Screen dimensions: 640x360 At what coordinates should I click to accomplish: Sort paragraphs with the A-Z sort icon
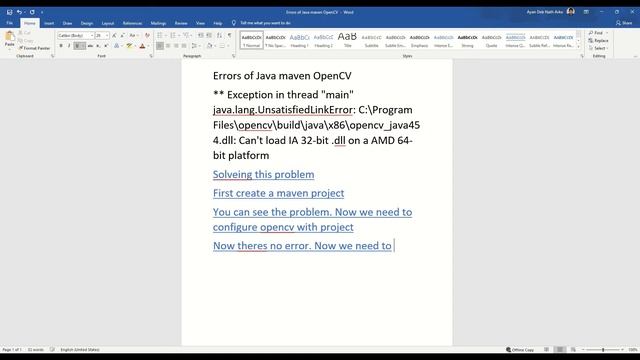click(x=220, y=36)
